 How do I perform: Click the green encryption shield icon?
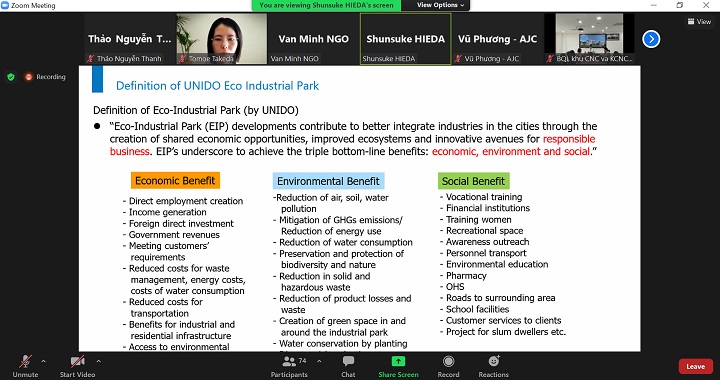(11, 77)
